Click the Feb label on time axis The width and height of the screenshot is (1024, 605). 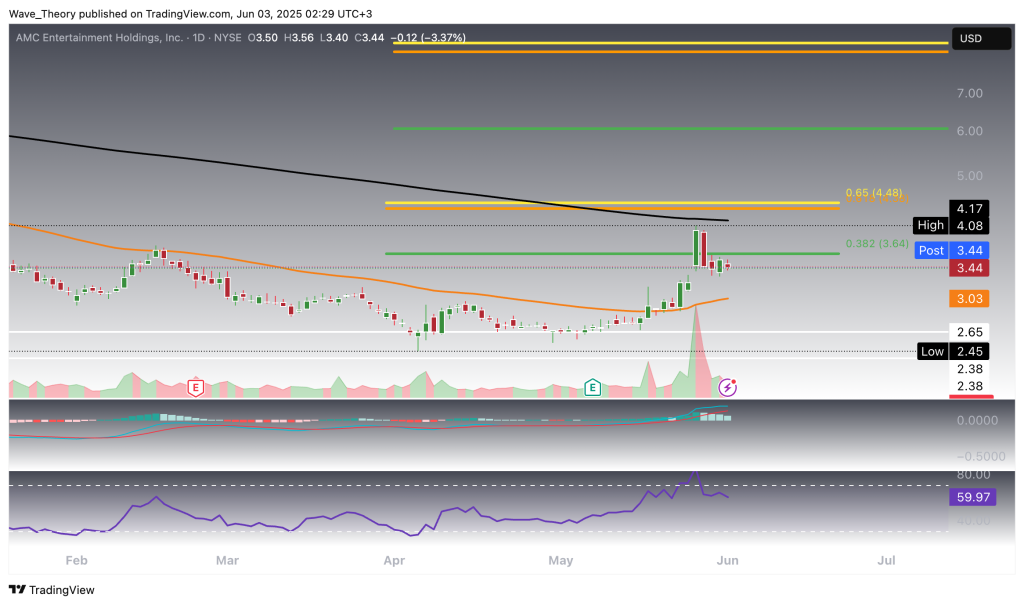click(x=76, y=561)
